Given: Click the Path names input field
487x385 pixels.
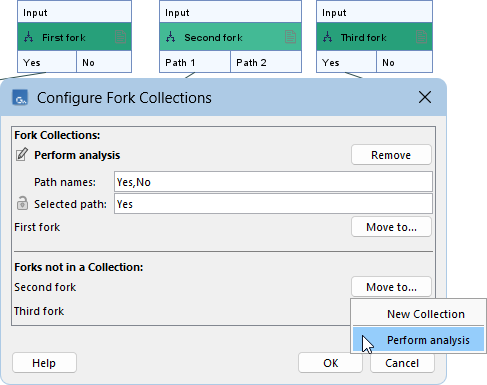Looking at the screenshot, I should pos(273,182).
